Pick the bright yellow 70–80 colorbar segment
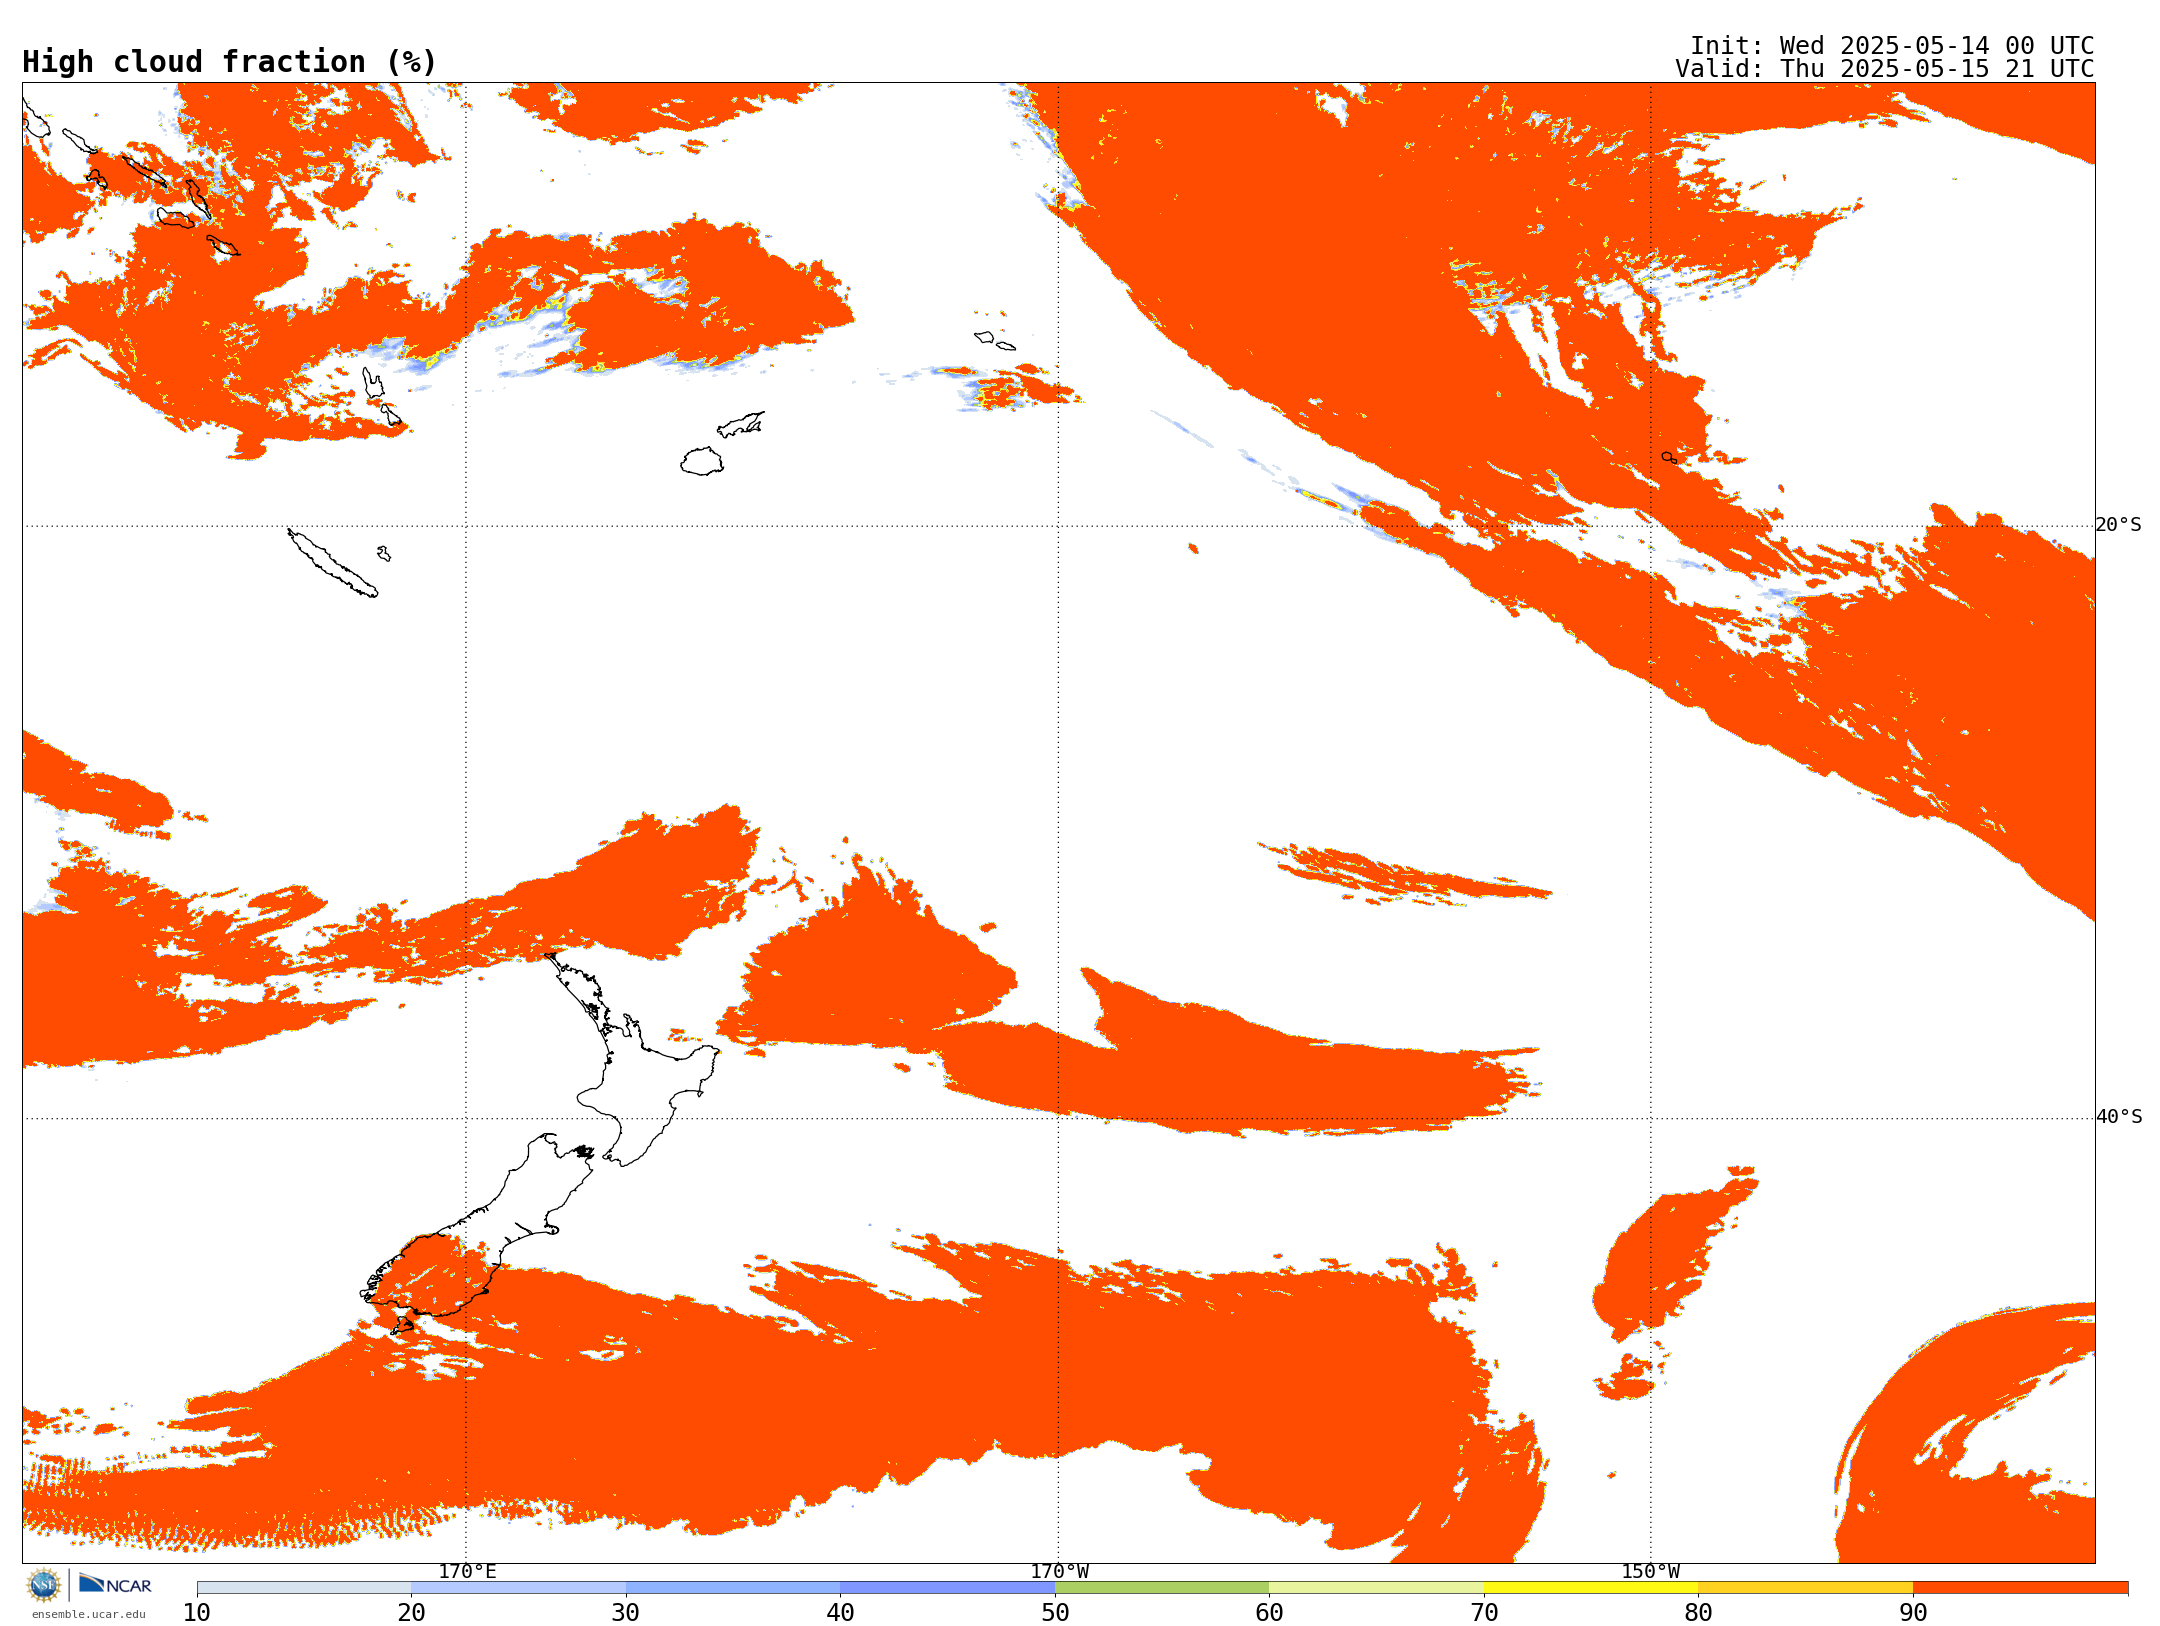Screen dimensions: 2160x1626 pos(1591,1588)
